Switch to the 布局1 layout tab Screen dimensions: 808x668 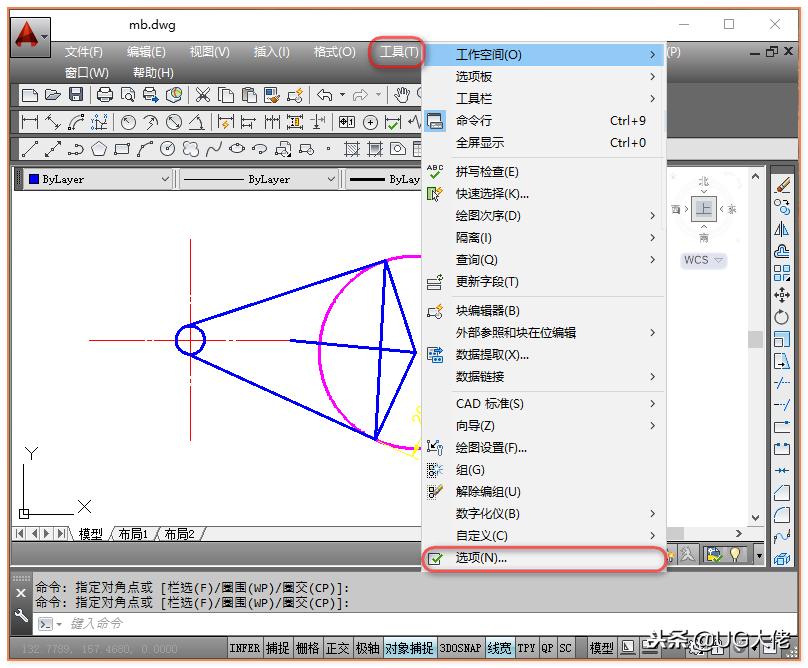[133, 533]
